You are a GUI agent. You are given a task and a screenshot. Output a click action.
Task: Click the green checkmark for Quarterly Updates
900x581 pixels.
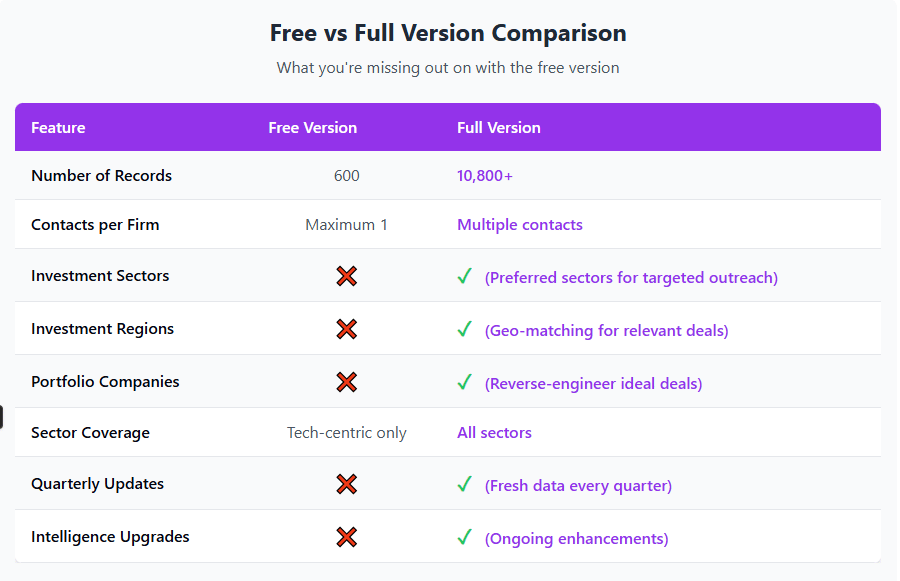click(464, 484)
